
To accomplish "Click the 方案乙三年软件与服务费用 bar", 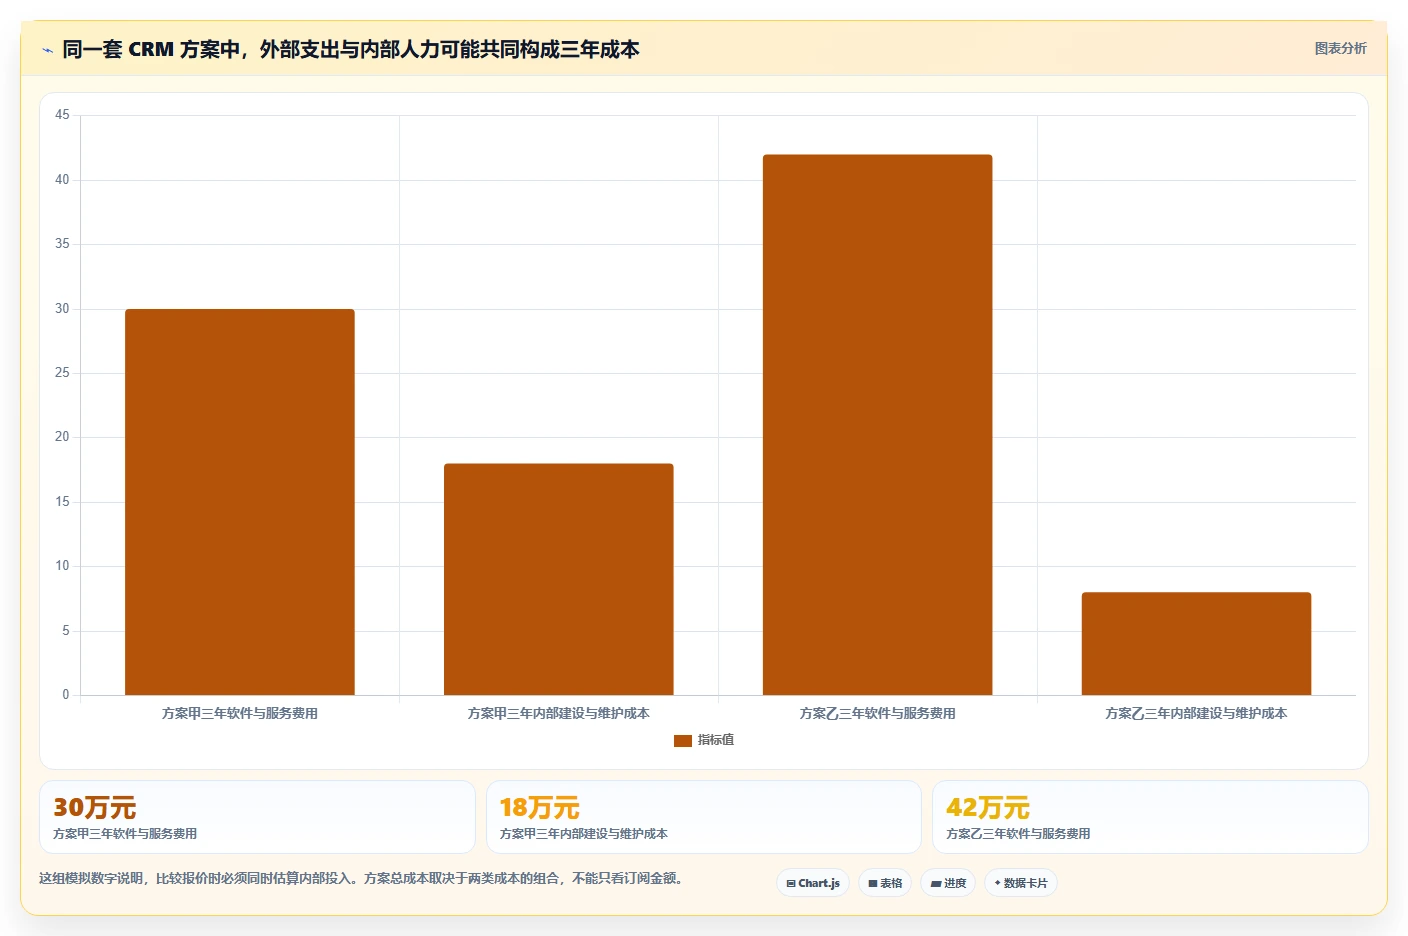I will click(x=878, y=425).
